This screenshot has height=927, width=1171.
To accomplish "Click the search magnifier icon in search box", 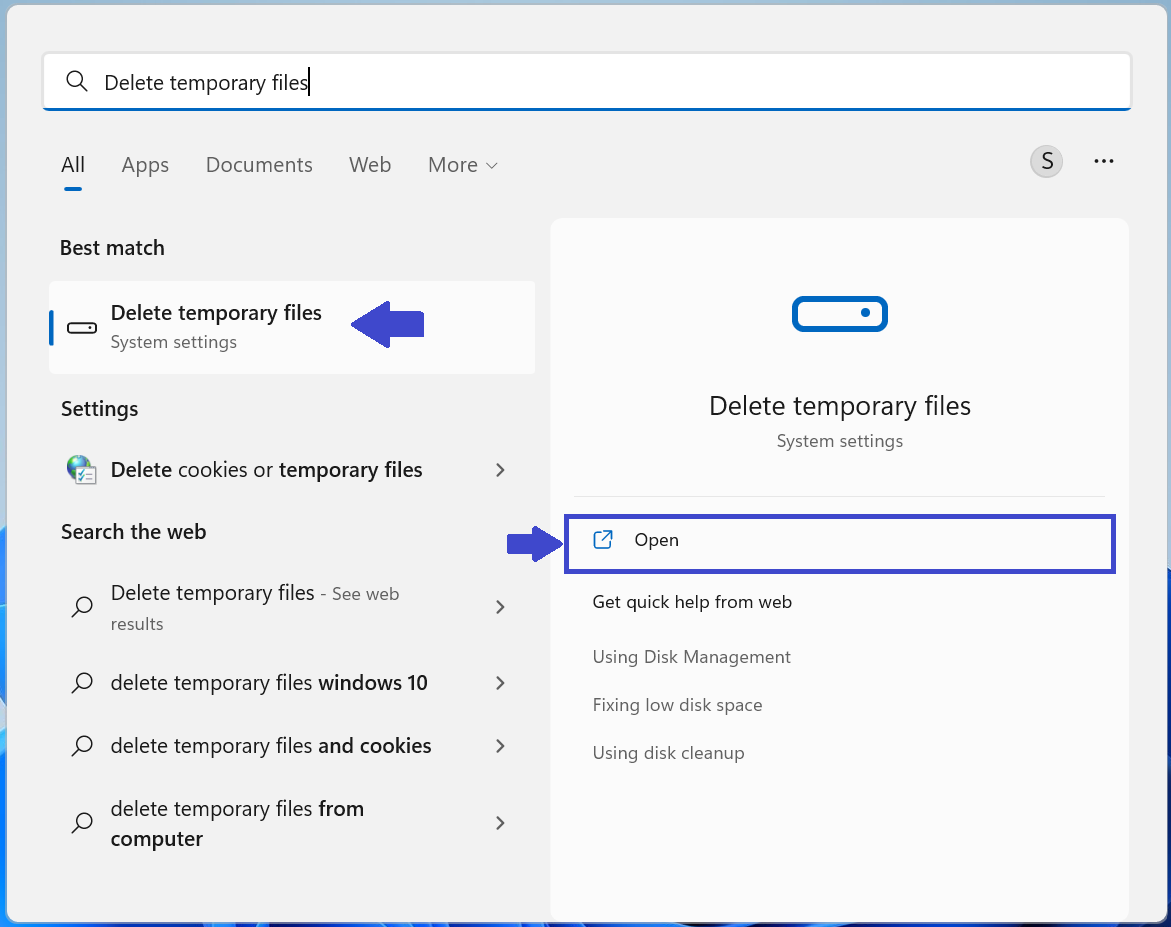I will pos(76,82).
